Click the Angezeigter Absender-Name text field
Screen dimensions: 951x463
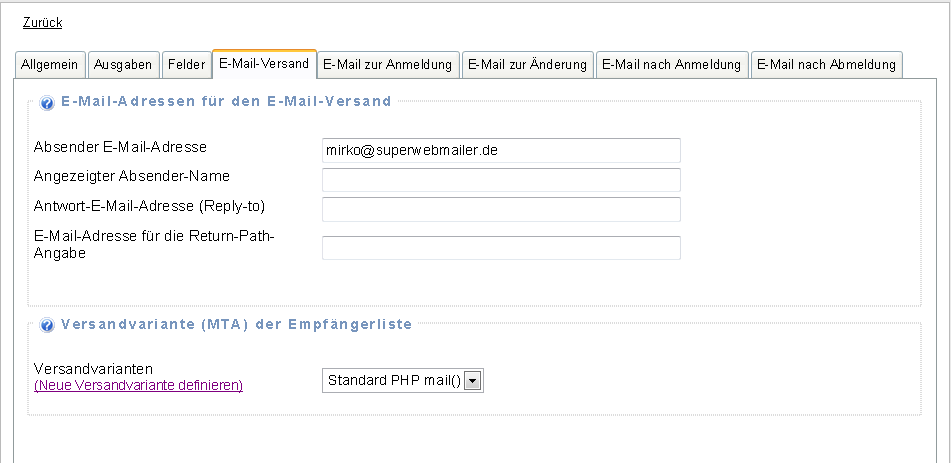point(500,180)
